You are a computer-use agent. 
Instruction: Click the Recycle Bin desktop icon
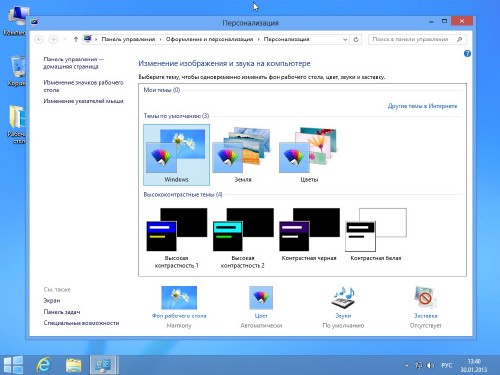click(16, 71)
